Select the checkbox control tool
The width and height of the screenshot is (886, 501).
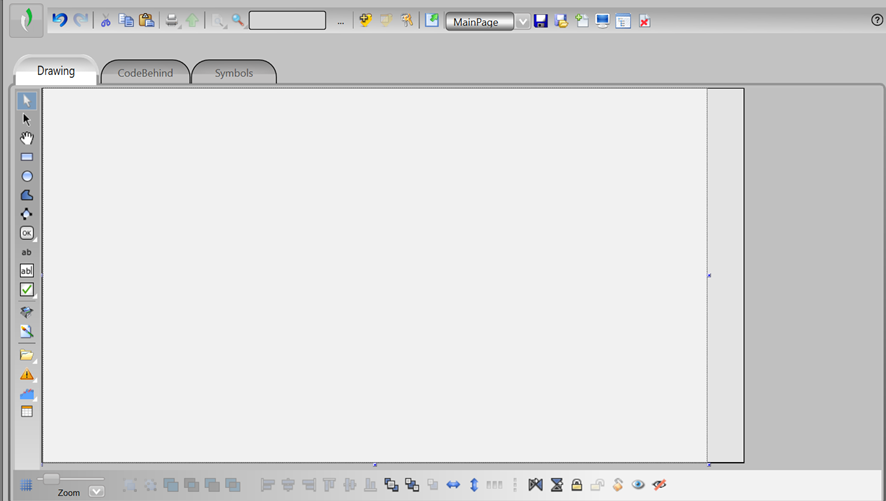pyautogui.click(x=27, y=290)
